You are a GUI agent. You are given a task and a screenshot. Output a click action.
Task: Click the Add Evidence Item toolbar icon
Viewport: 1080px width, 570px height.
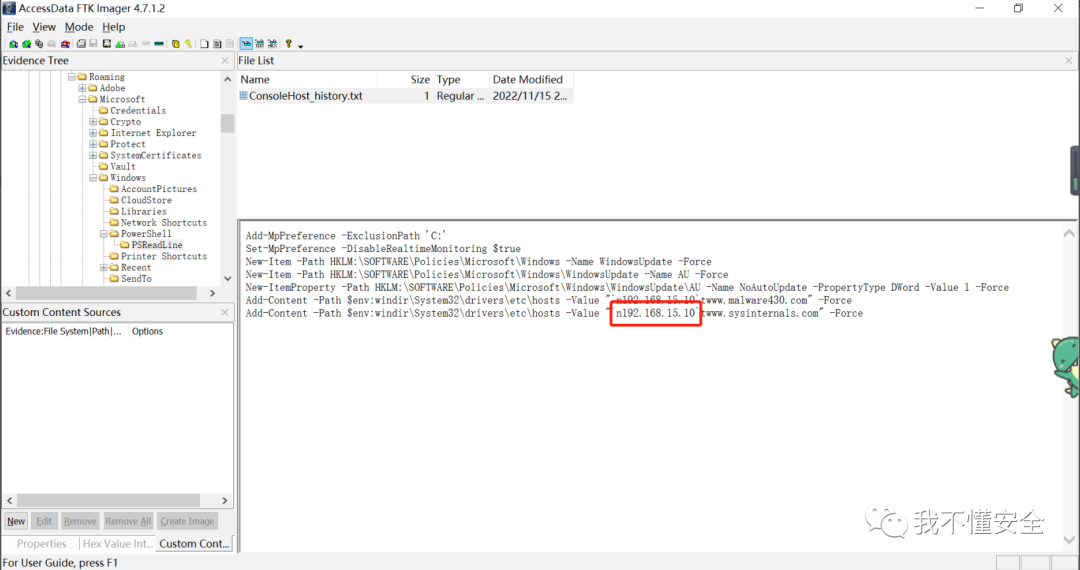pos(13,44)
